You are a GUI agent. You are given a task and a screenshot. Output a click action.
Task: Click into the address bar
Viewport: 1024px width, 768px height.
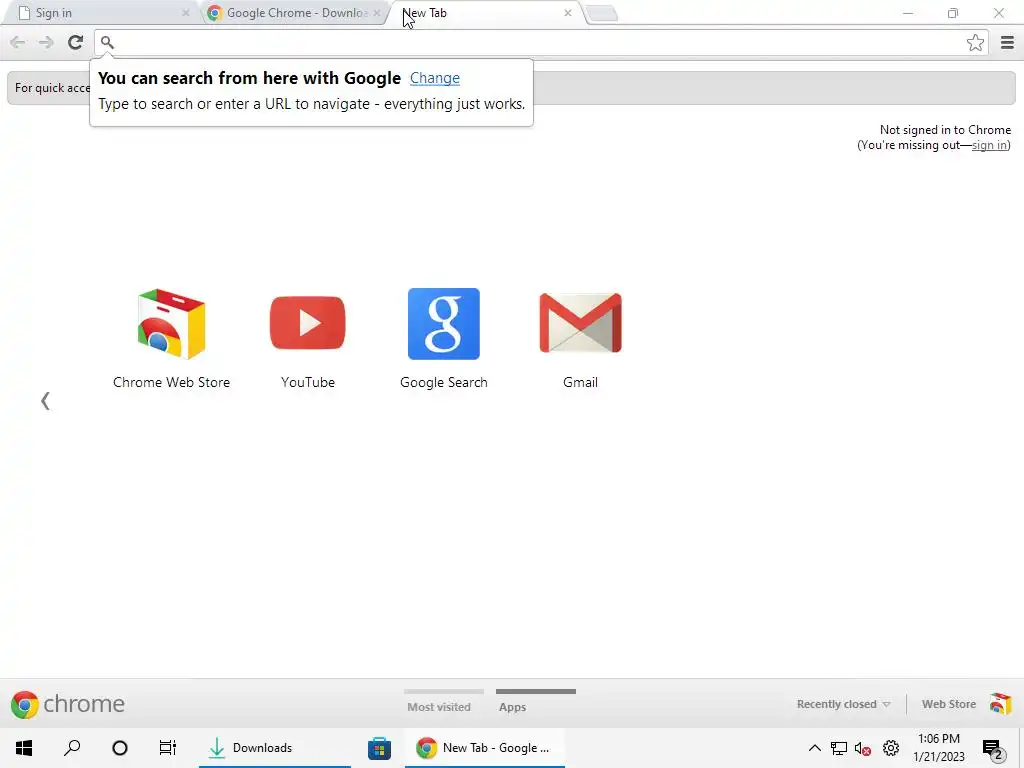click(541, 42)
